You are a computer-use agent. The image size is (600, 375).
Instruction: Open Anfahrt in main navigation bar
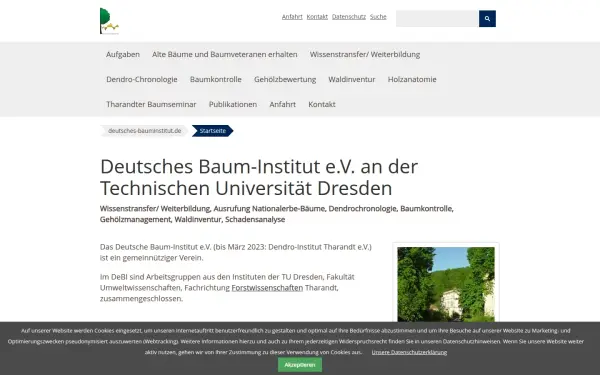click(282, 104)
